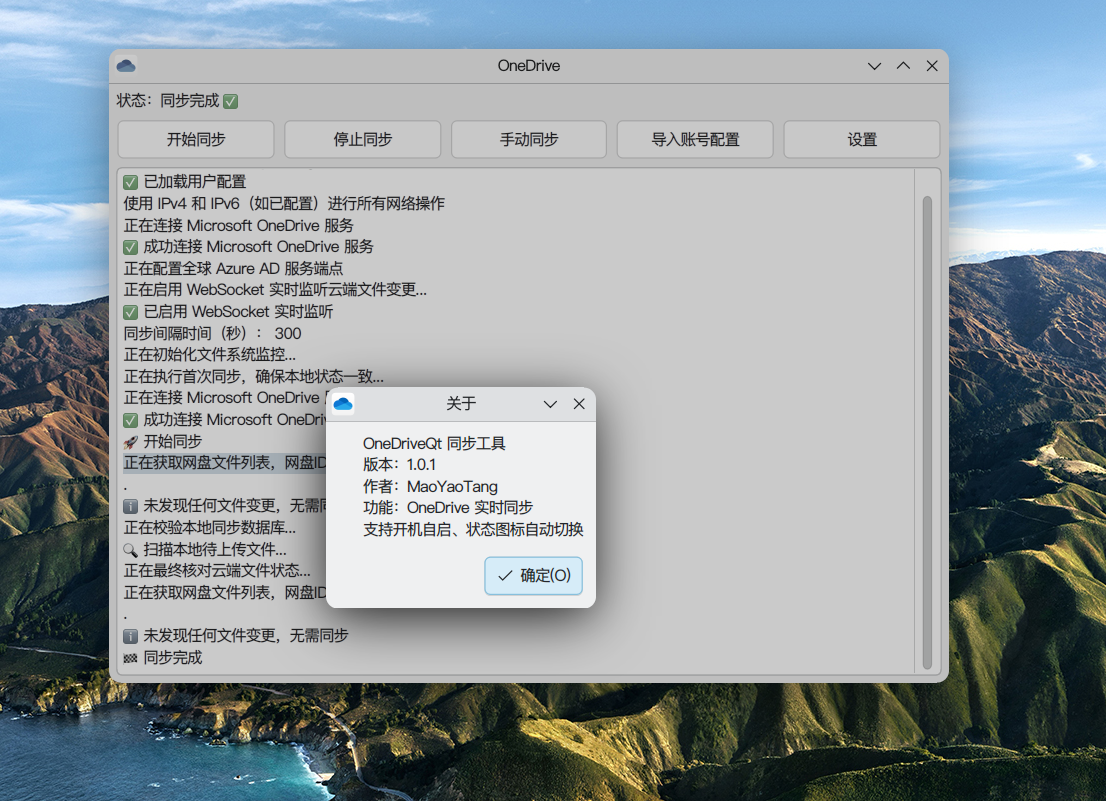Select the log line 正在最终核对云端文件状态...
The height and width of the screenshot is (801, 1106).
click(217, 571)
